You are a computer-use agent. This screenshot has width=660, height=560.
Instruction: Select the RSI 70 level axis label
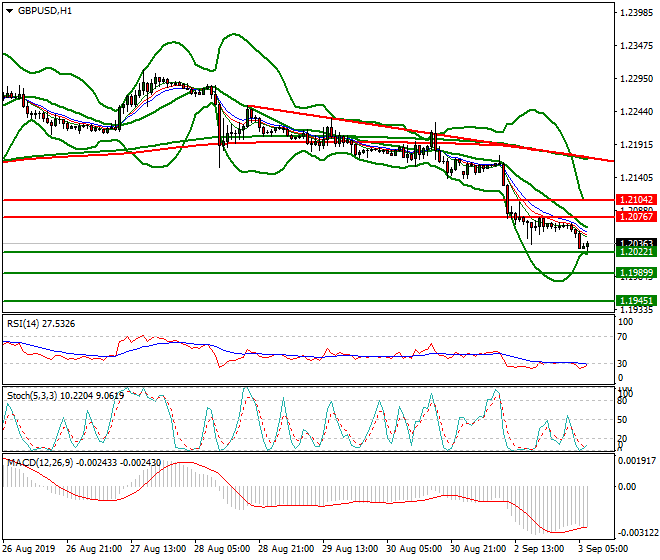(x=622, y=337)
